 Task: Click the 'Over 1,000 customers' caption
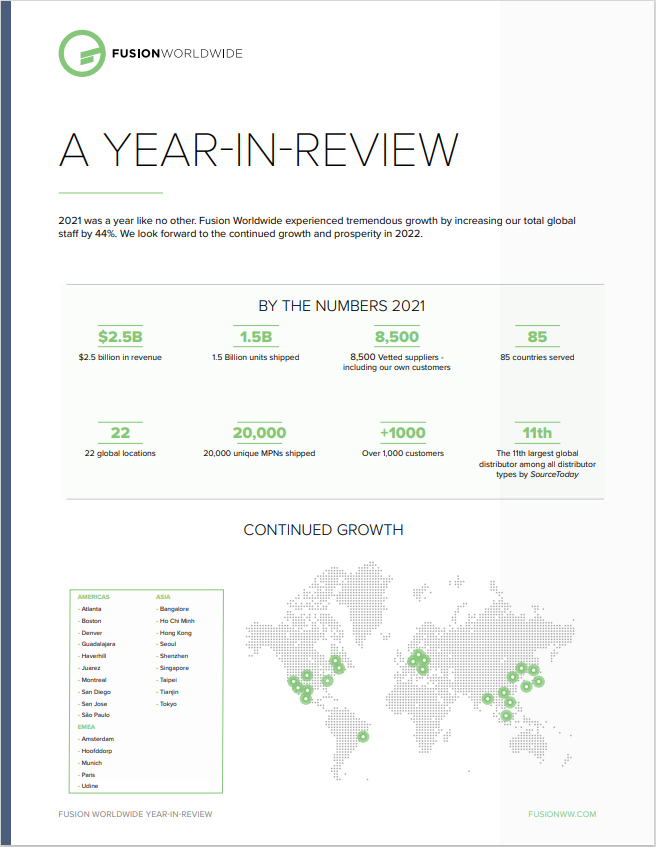coord(403,453)
